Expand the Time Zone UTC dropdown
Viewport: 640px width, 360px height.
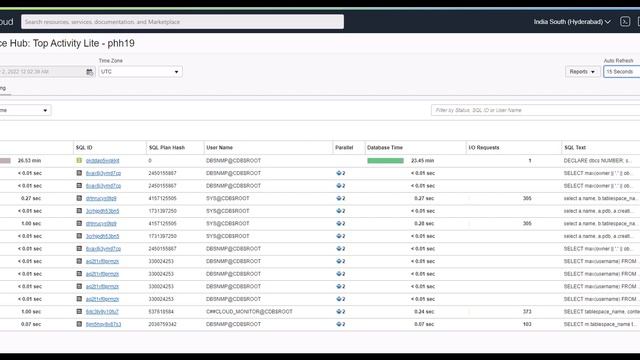coord(140,72)
